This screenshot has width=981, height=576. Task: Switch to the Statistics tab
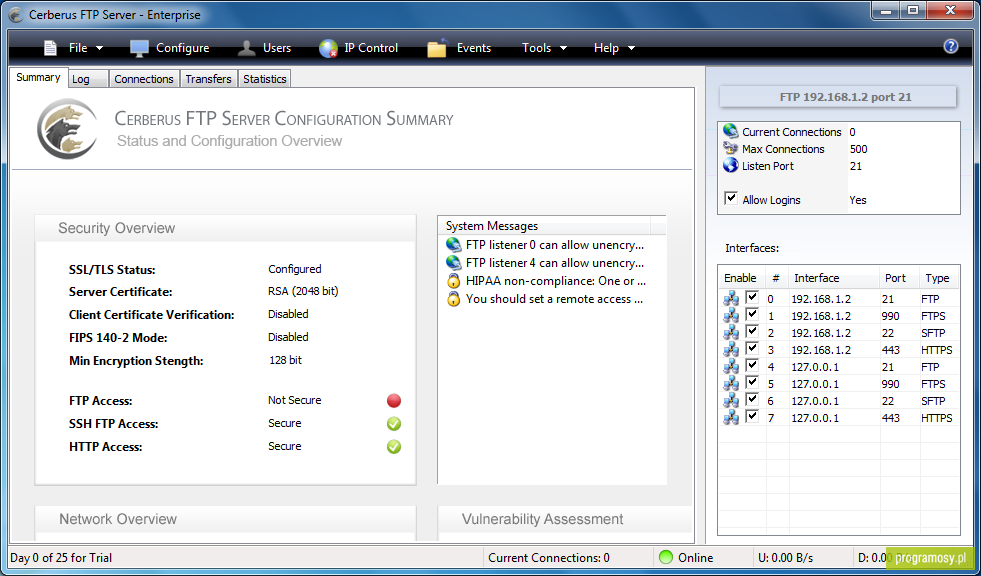pyautogui.click(x=265, y=79)
